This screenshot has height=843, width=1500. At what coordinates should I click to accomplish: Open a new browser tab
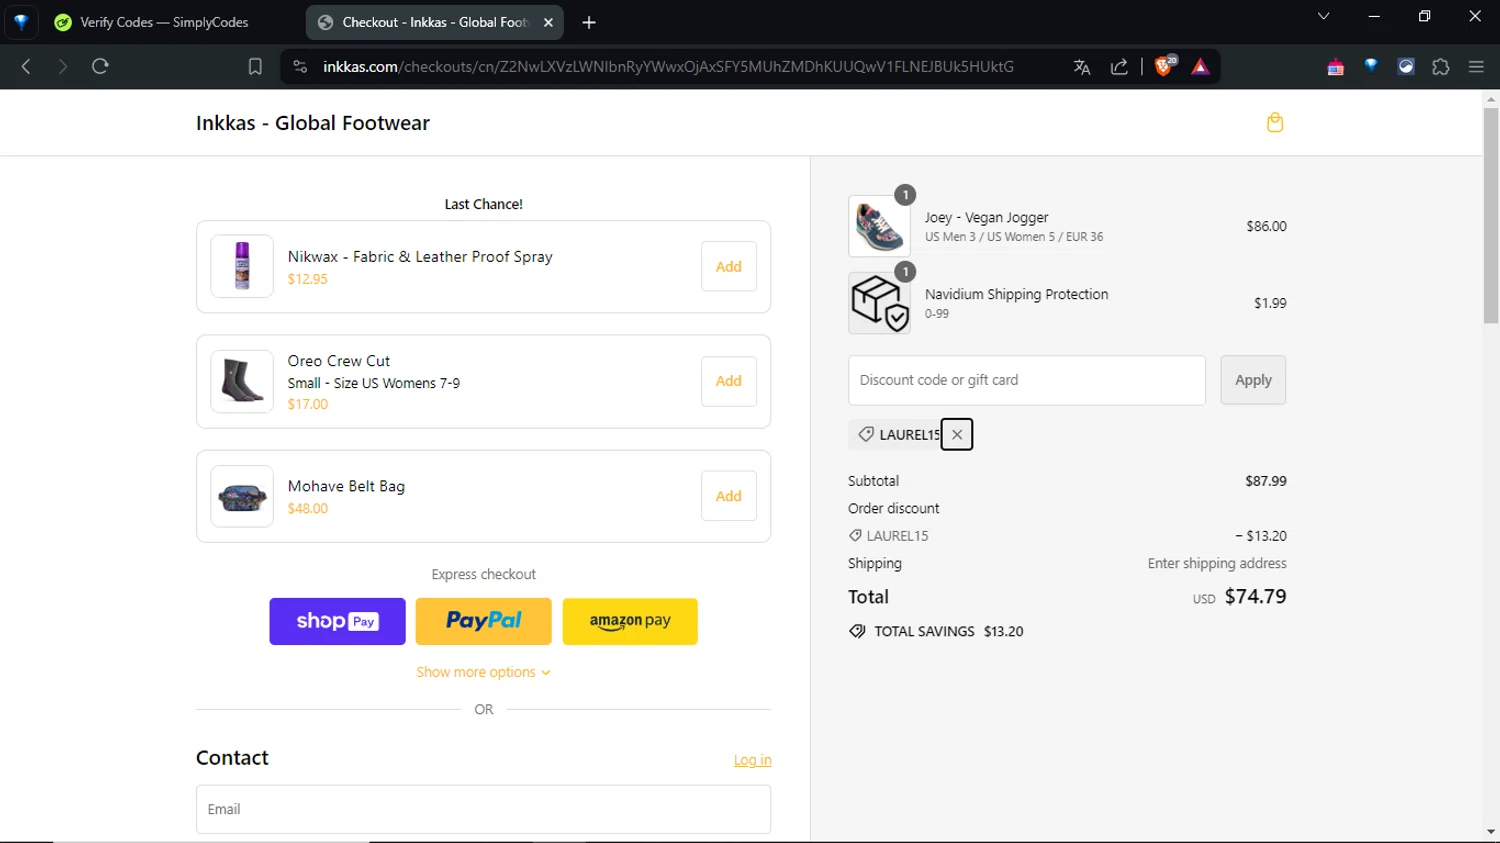point(589,22)
